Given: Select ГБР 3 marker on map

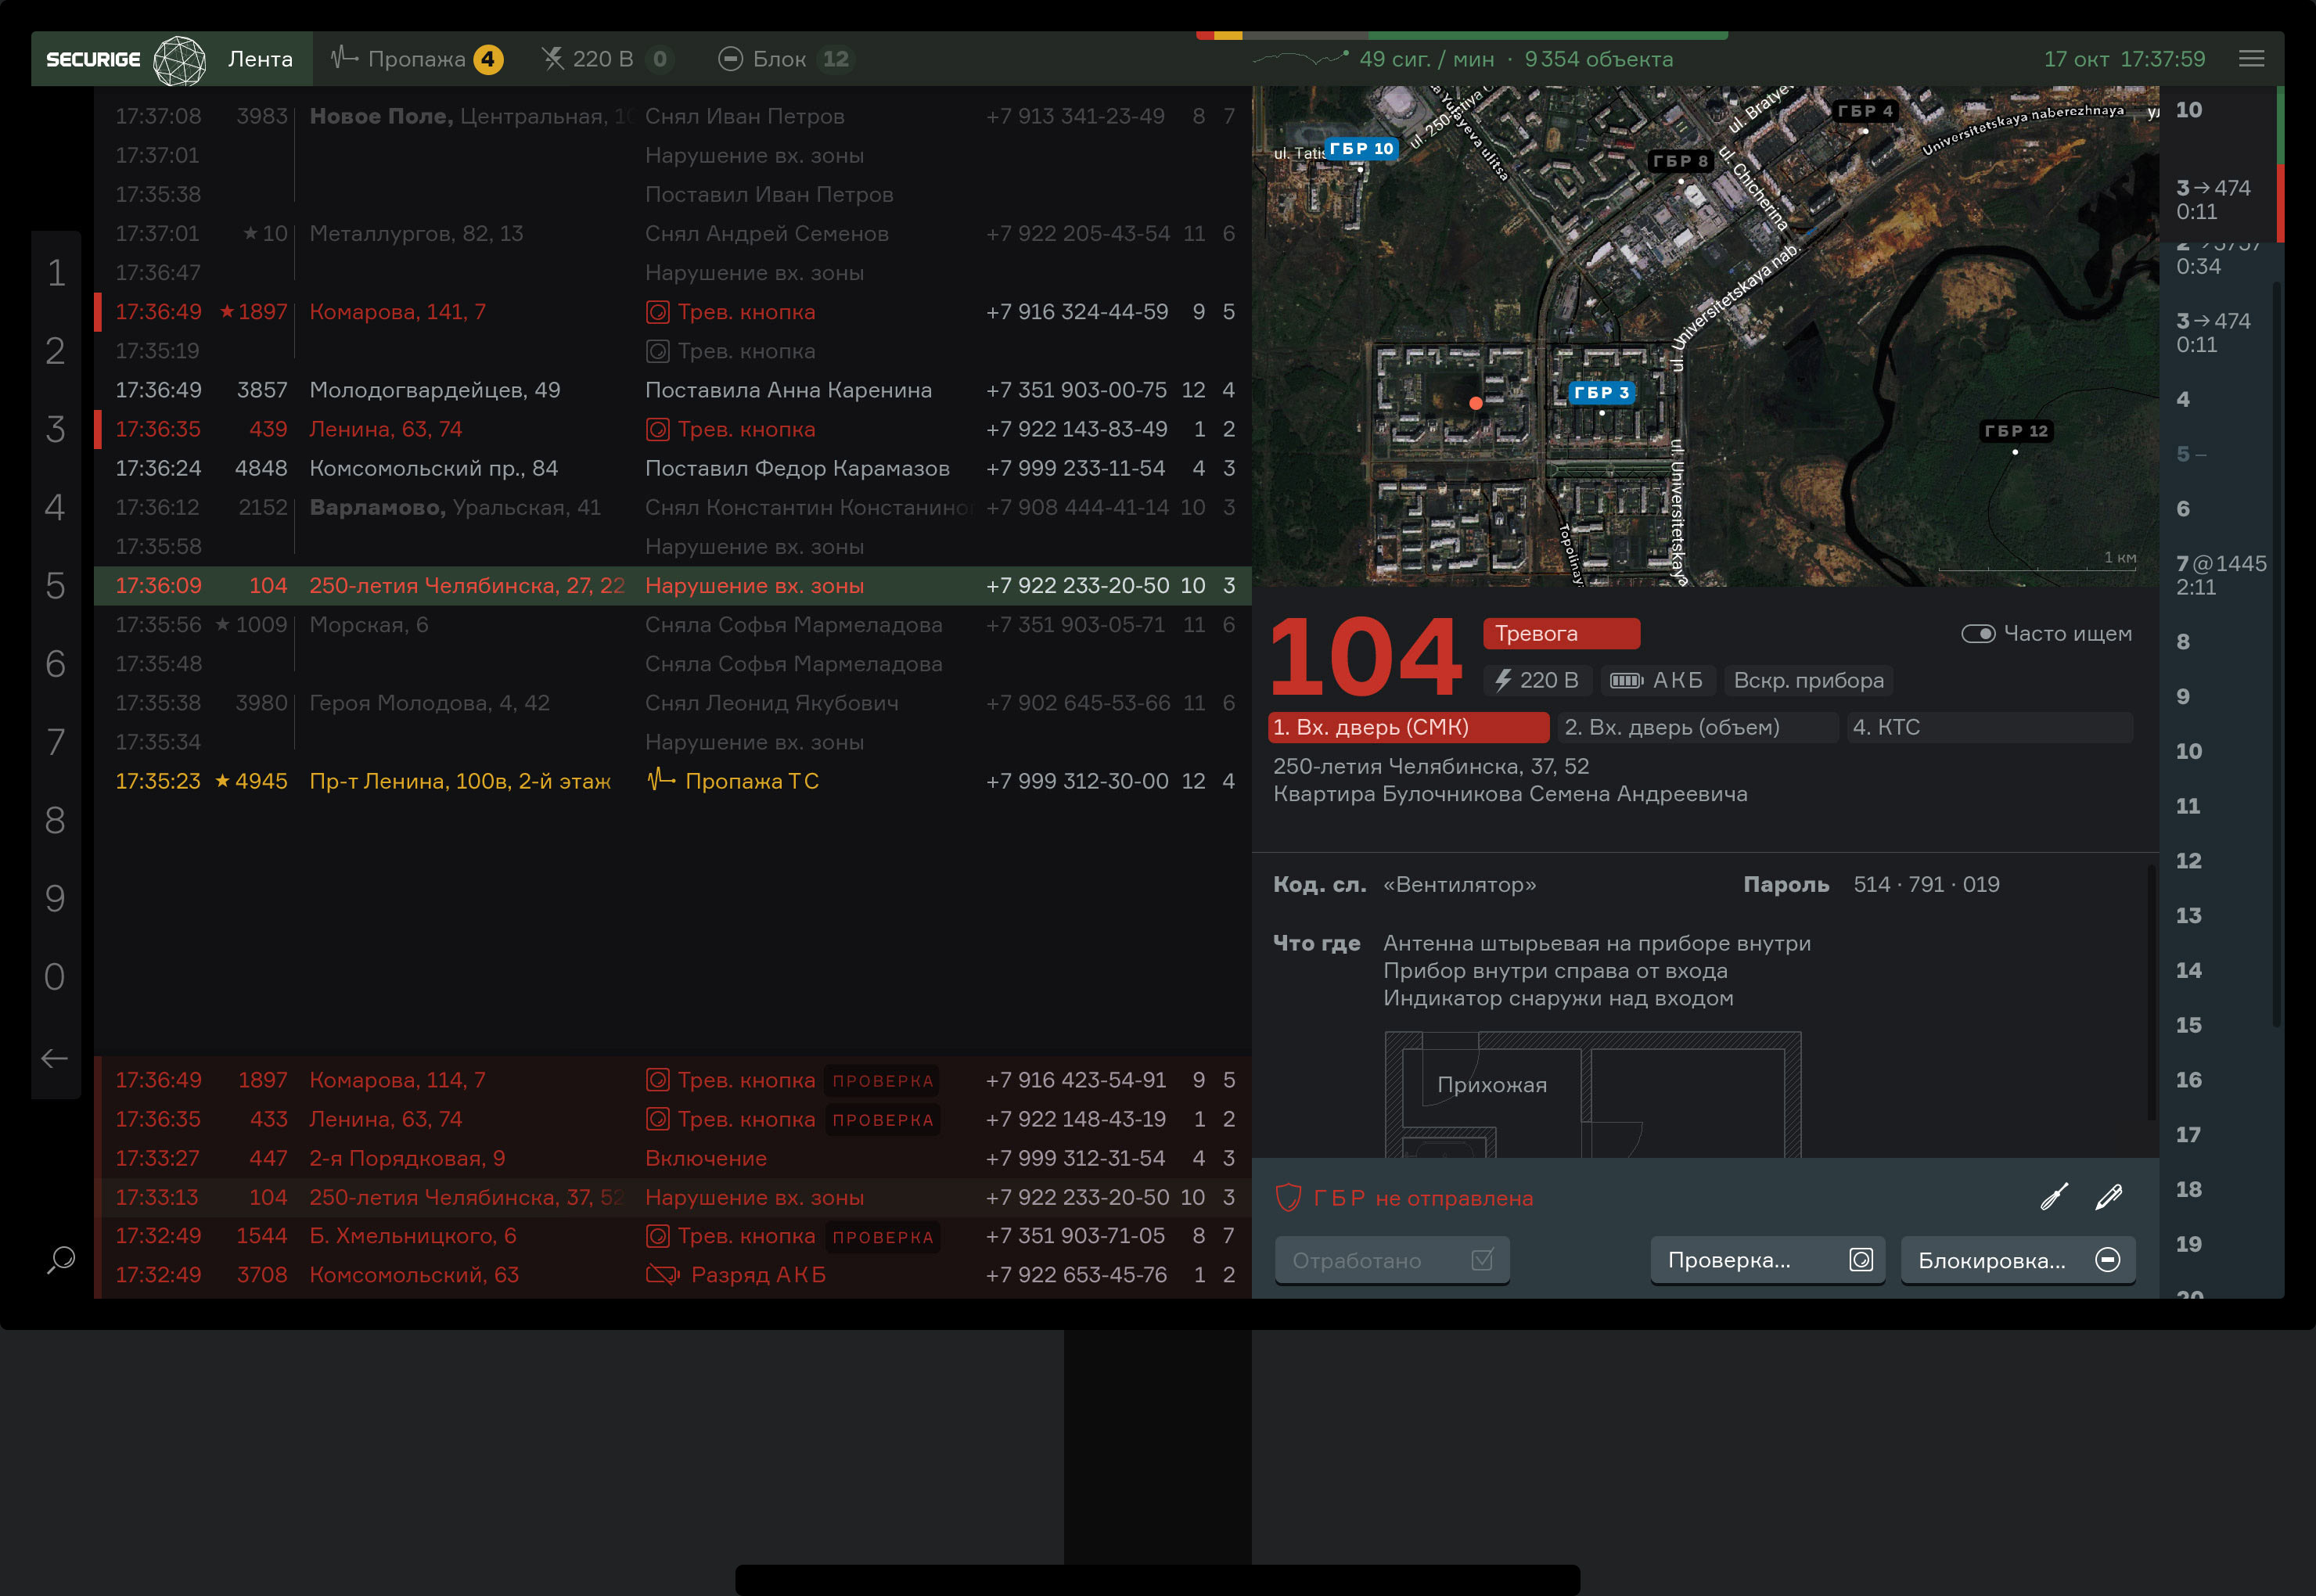Looking at the screenshot, I should [x=1601, y=393].
